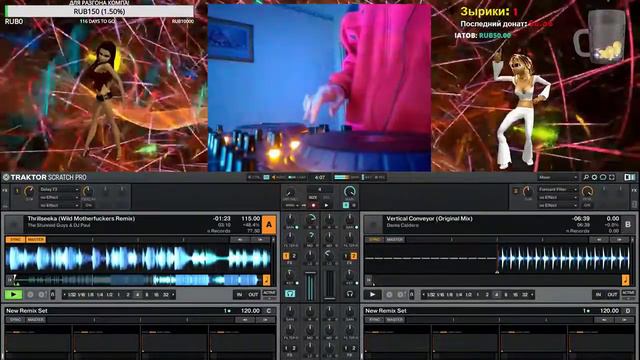The width and height of the screenshot is (640, 360).
Task: Click 'Vertical Conveyor (Original Mix)' track title
Action: click(429, 219)
